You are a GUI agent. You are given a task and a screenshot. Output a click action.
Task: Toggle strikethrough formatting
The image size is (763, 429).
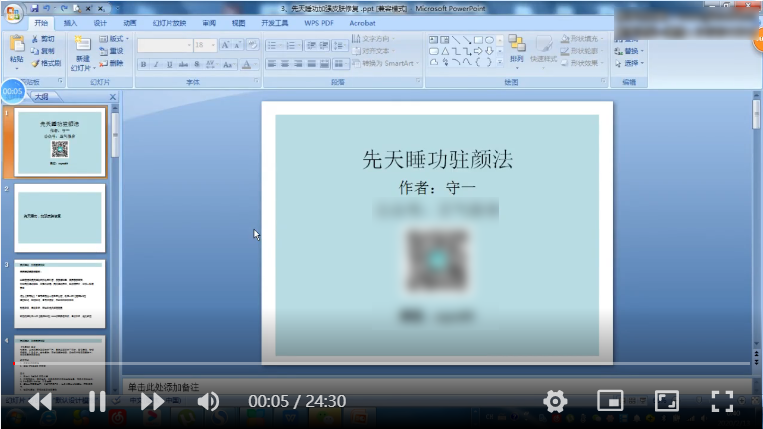tap(183, 64)
